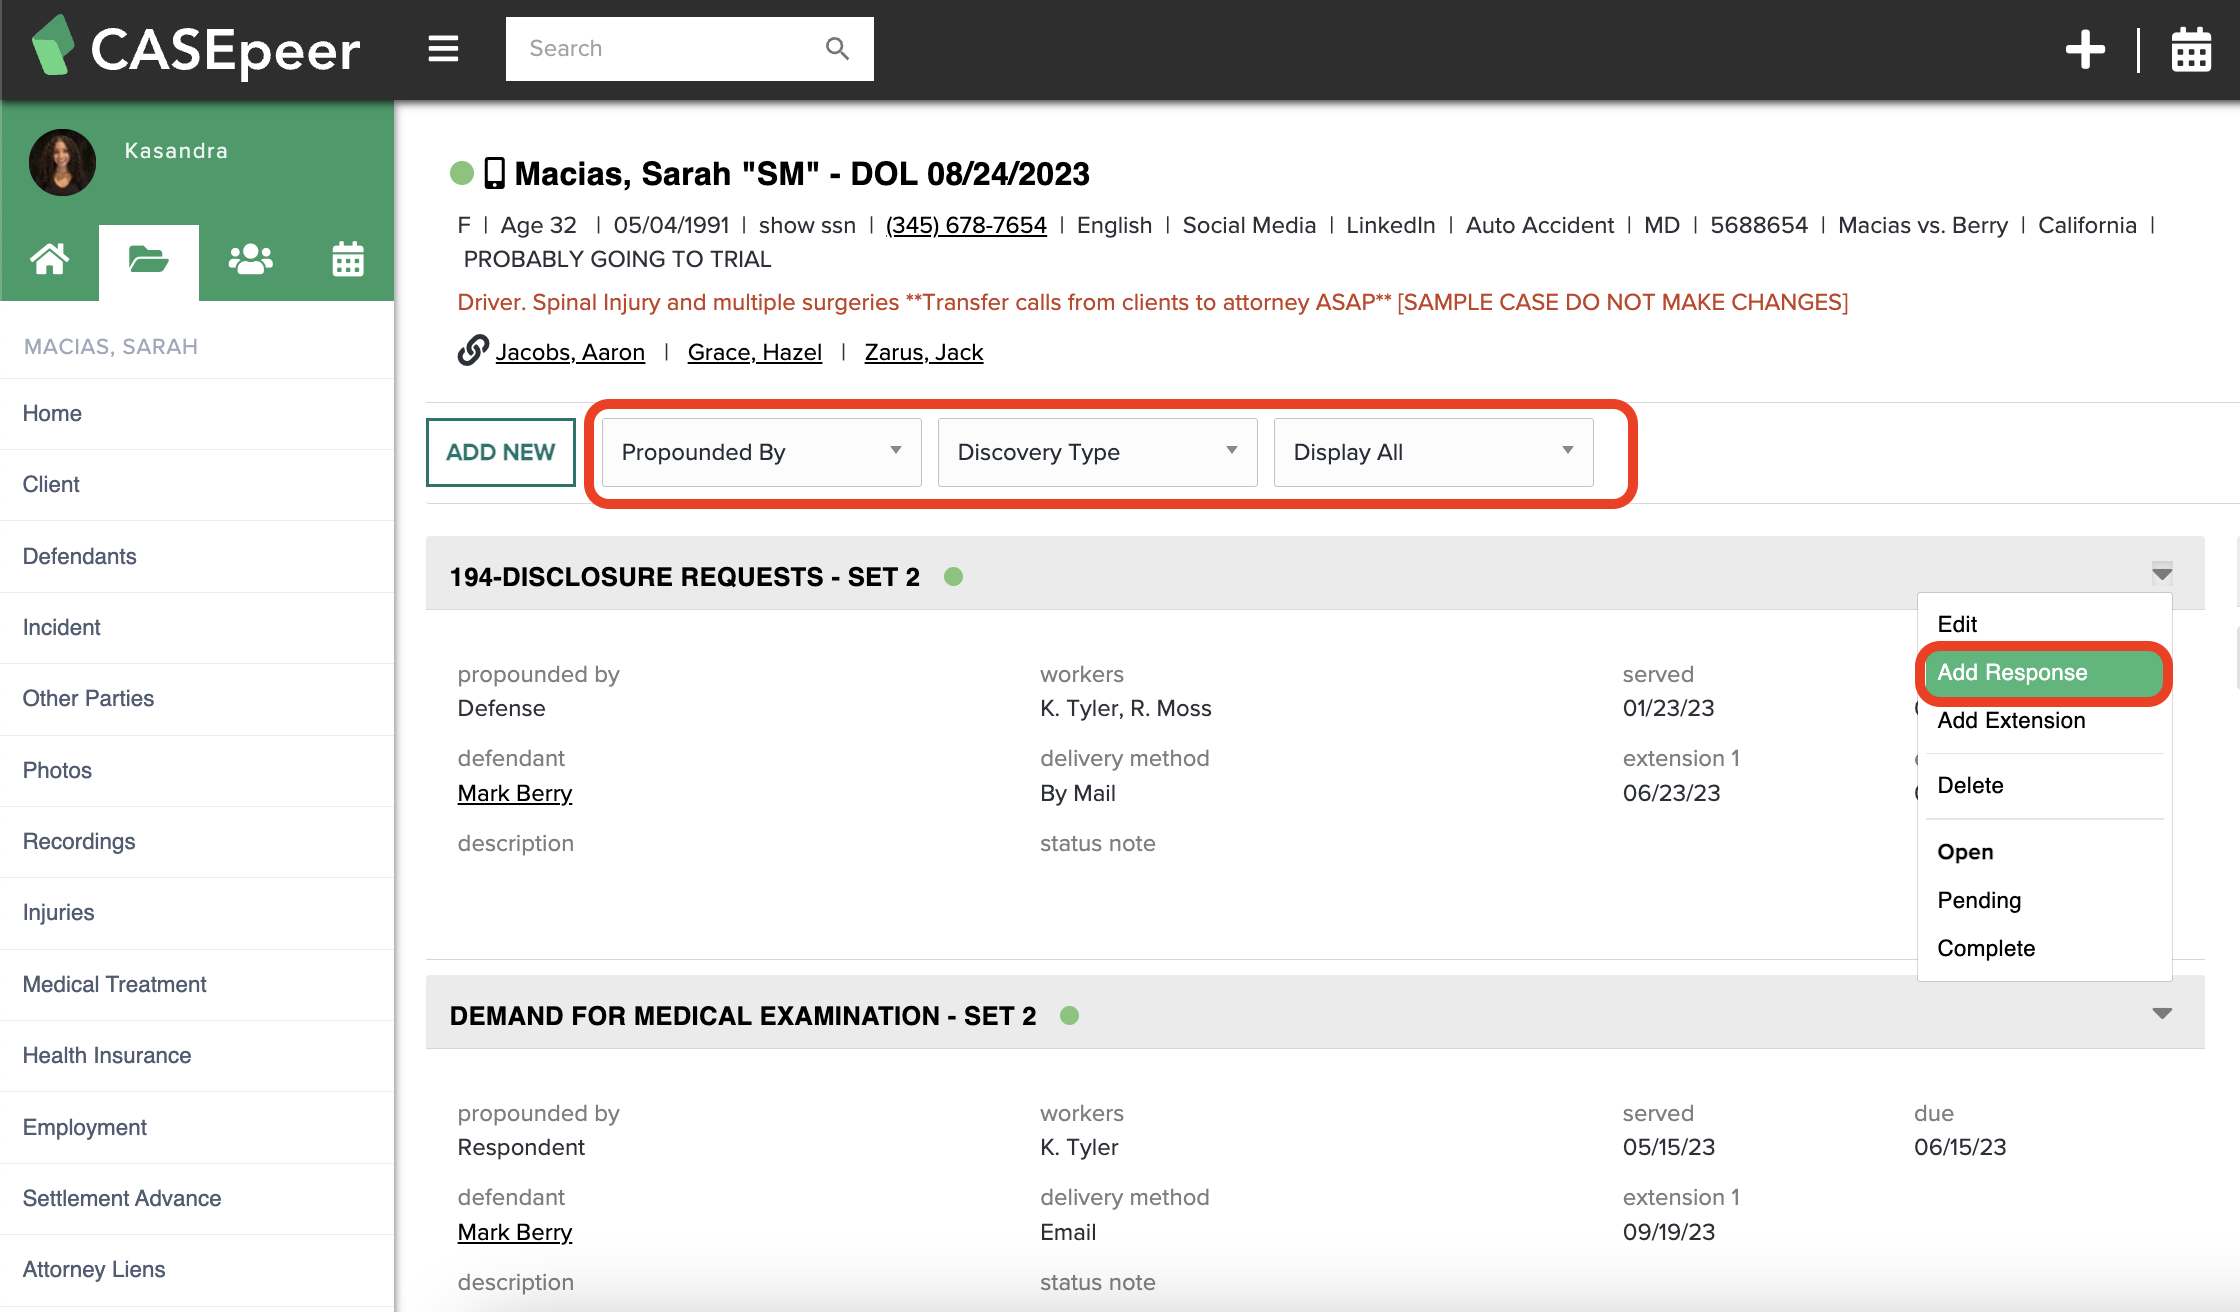The width and height of the screenshot is (2240, 1312).
Task: Expand Demand for Medical Examination options arrow
Action: click(x=2162, y=1013)
